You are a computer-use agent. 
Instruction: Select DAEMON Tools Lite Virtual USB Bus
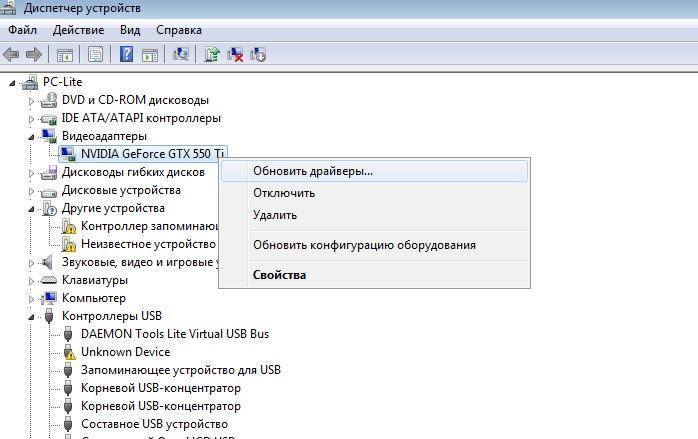click(175, 334)
